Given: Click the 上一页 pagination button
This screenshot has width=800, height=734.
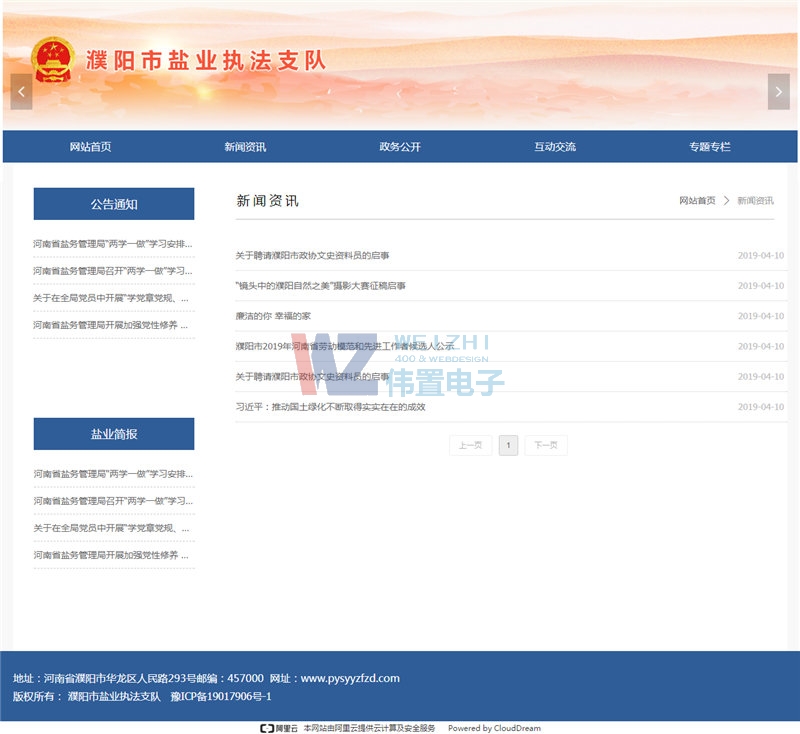Looking at the screenshot, I should click(x=470, y=445).
